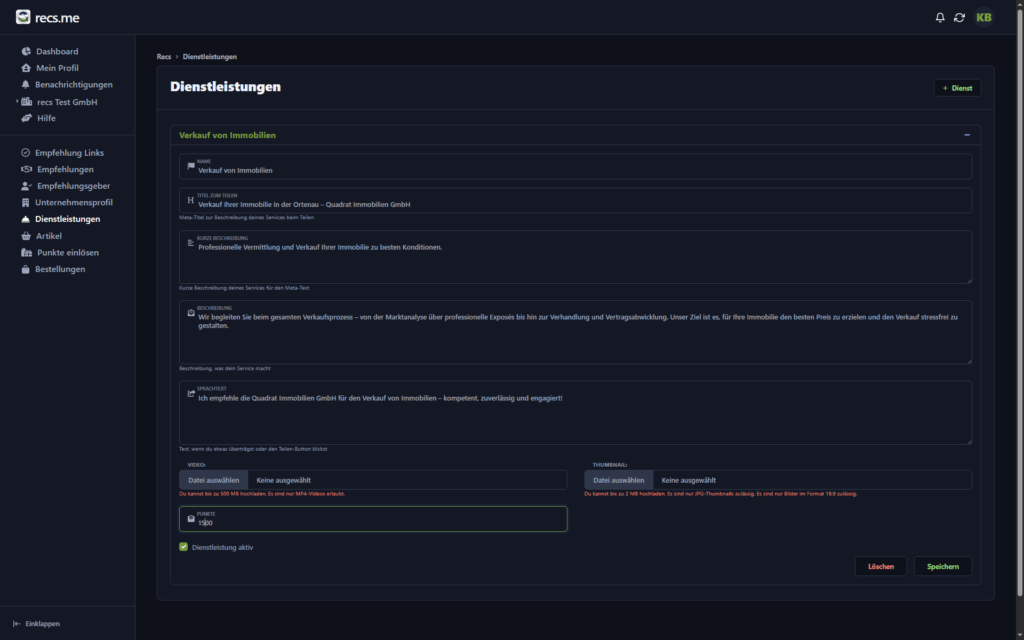The height and width of the screenshot is (640, 1024).
Task: Open the KB user avatar menu
Action: [x=984, y=17]
